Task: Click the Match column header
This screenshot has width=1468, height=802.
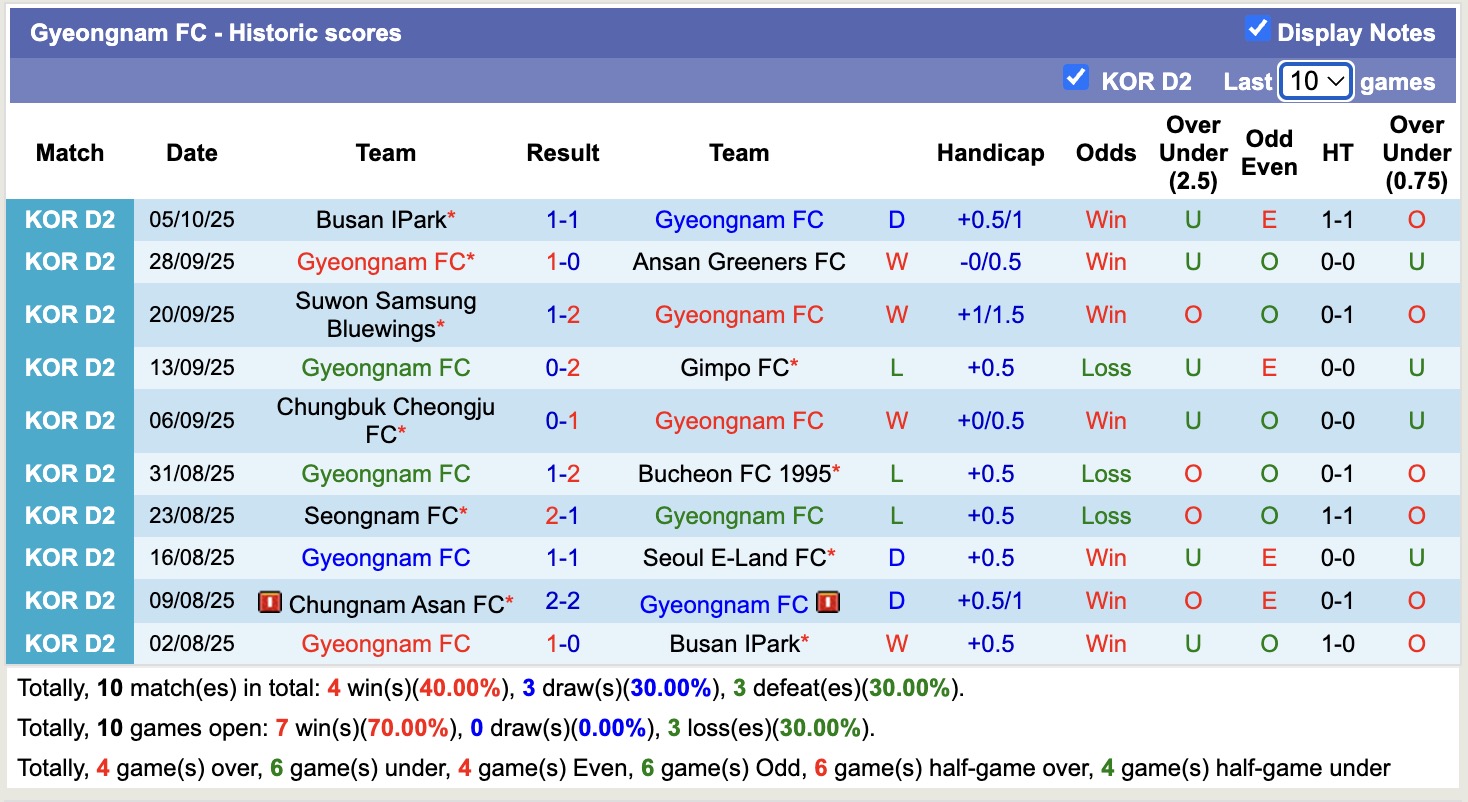Action: tap(69, 153)
